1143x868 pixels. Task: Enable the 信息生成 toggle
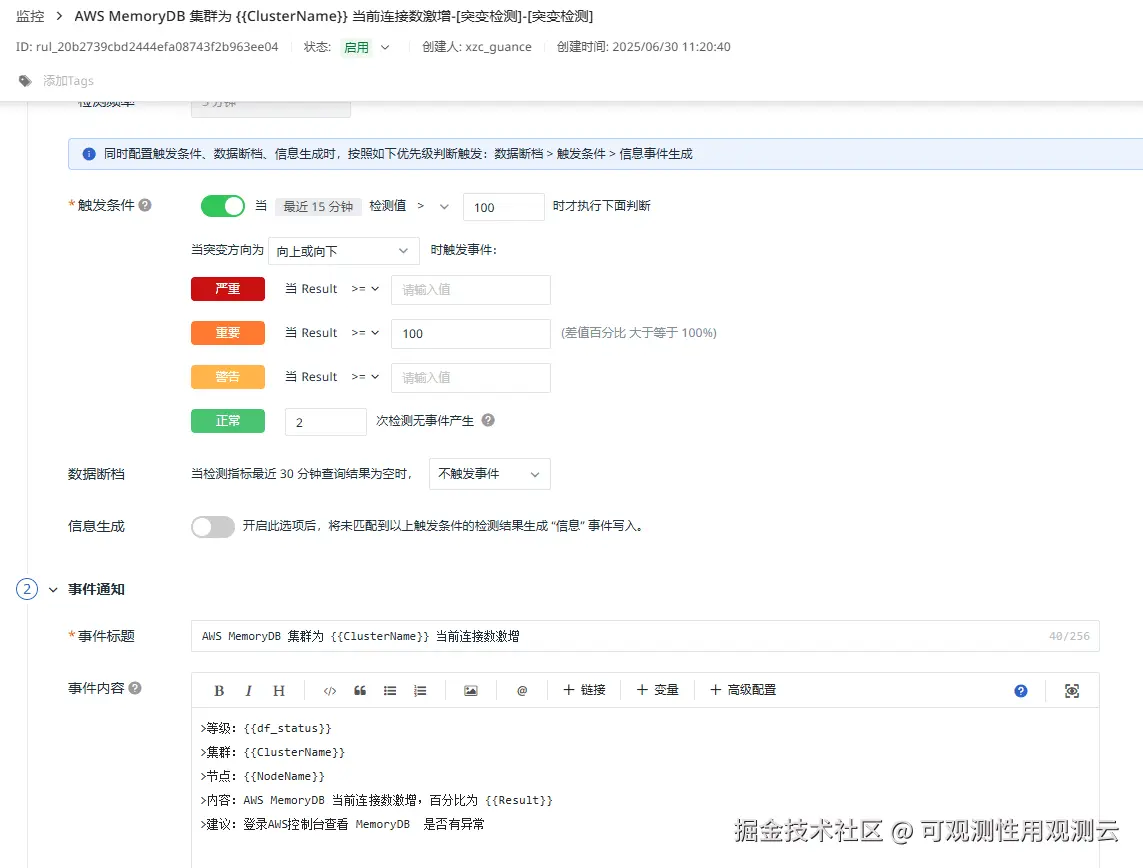tap(213, 526)
